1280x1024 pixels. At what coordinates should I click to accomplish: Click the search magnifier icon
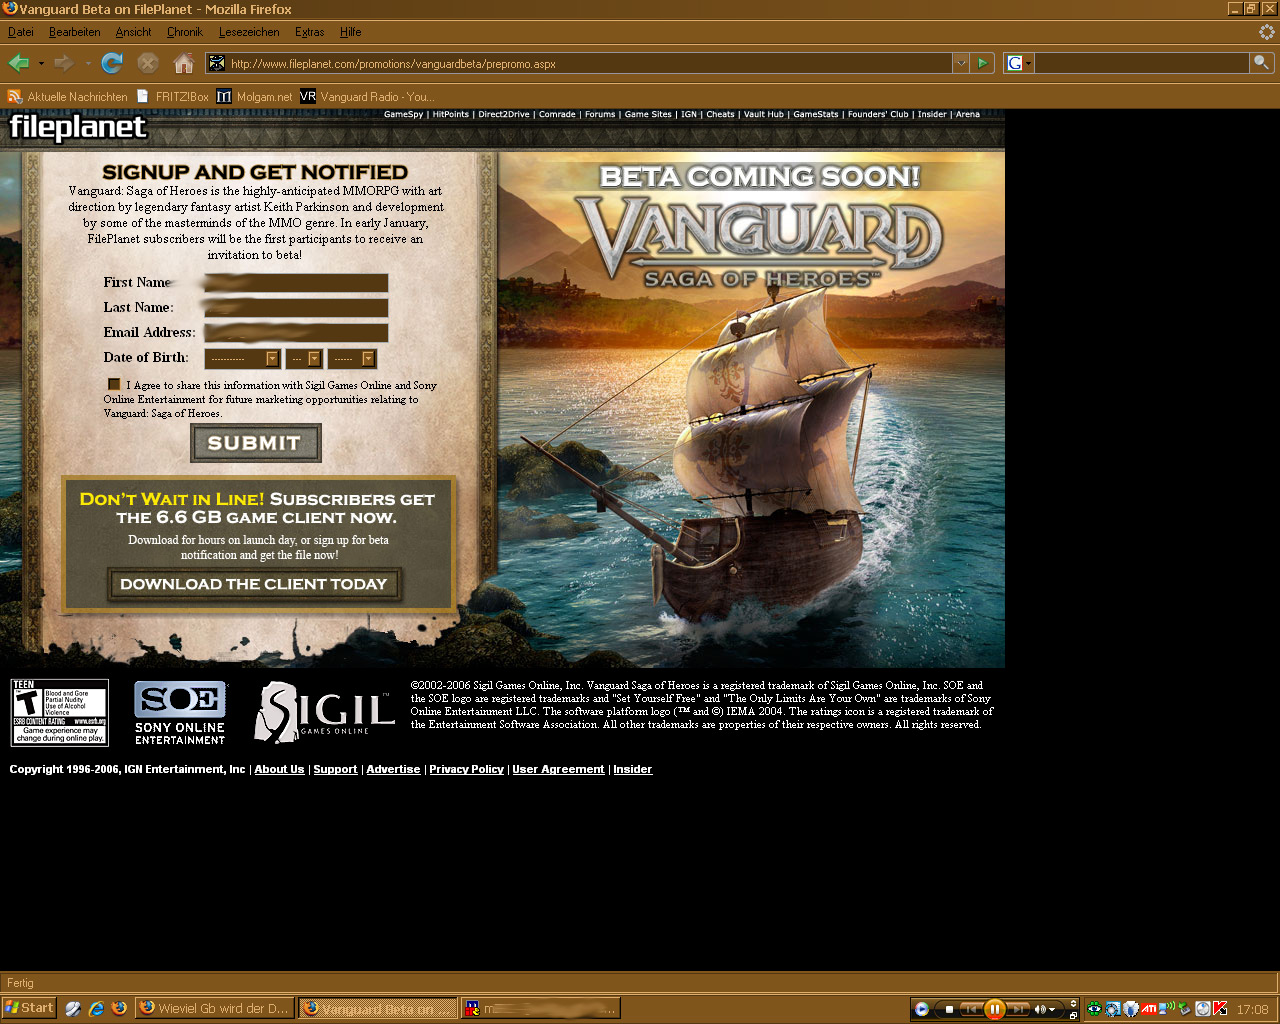[x=1261, y=63]
